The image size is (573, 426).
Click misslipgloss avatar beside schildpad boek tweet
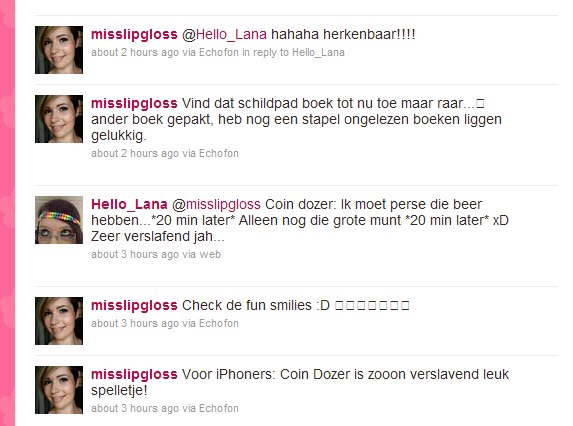[x=59, y=119]
